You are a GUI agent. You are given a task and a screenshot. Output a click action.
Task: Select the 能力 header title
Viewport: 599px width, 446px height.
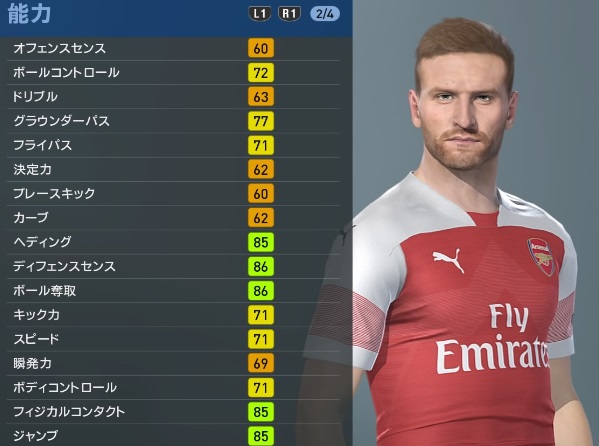[x=29, y=14]
